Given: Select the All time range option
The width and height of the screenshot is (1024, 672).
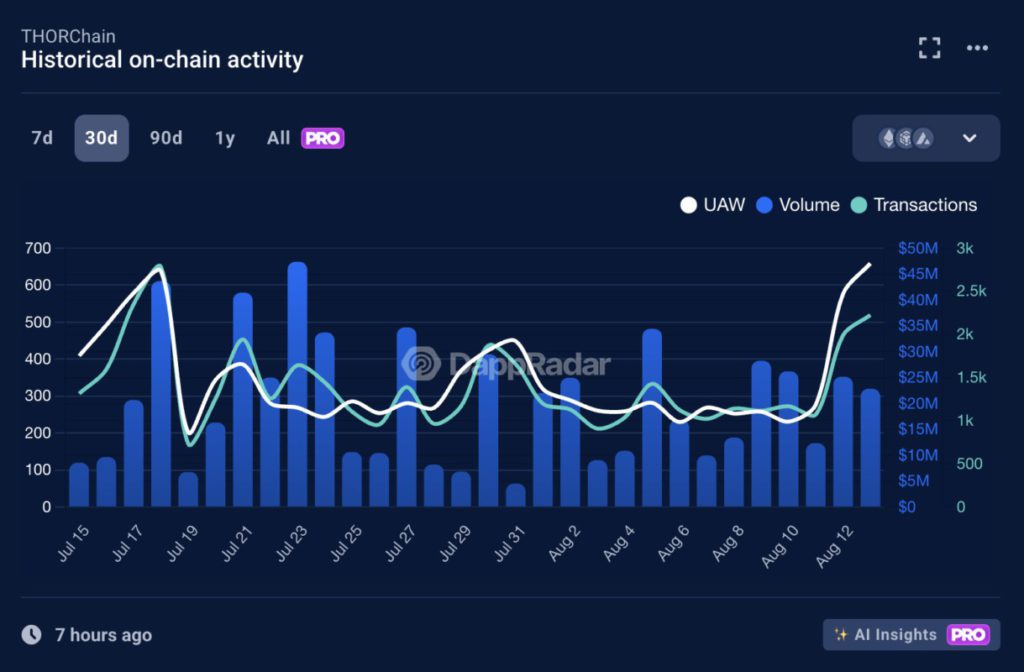Looking at the screenshot, I should tap(278, 138).
